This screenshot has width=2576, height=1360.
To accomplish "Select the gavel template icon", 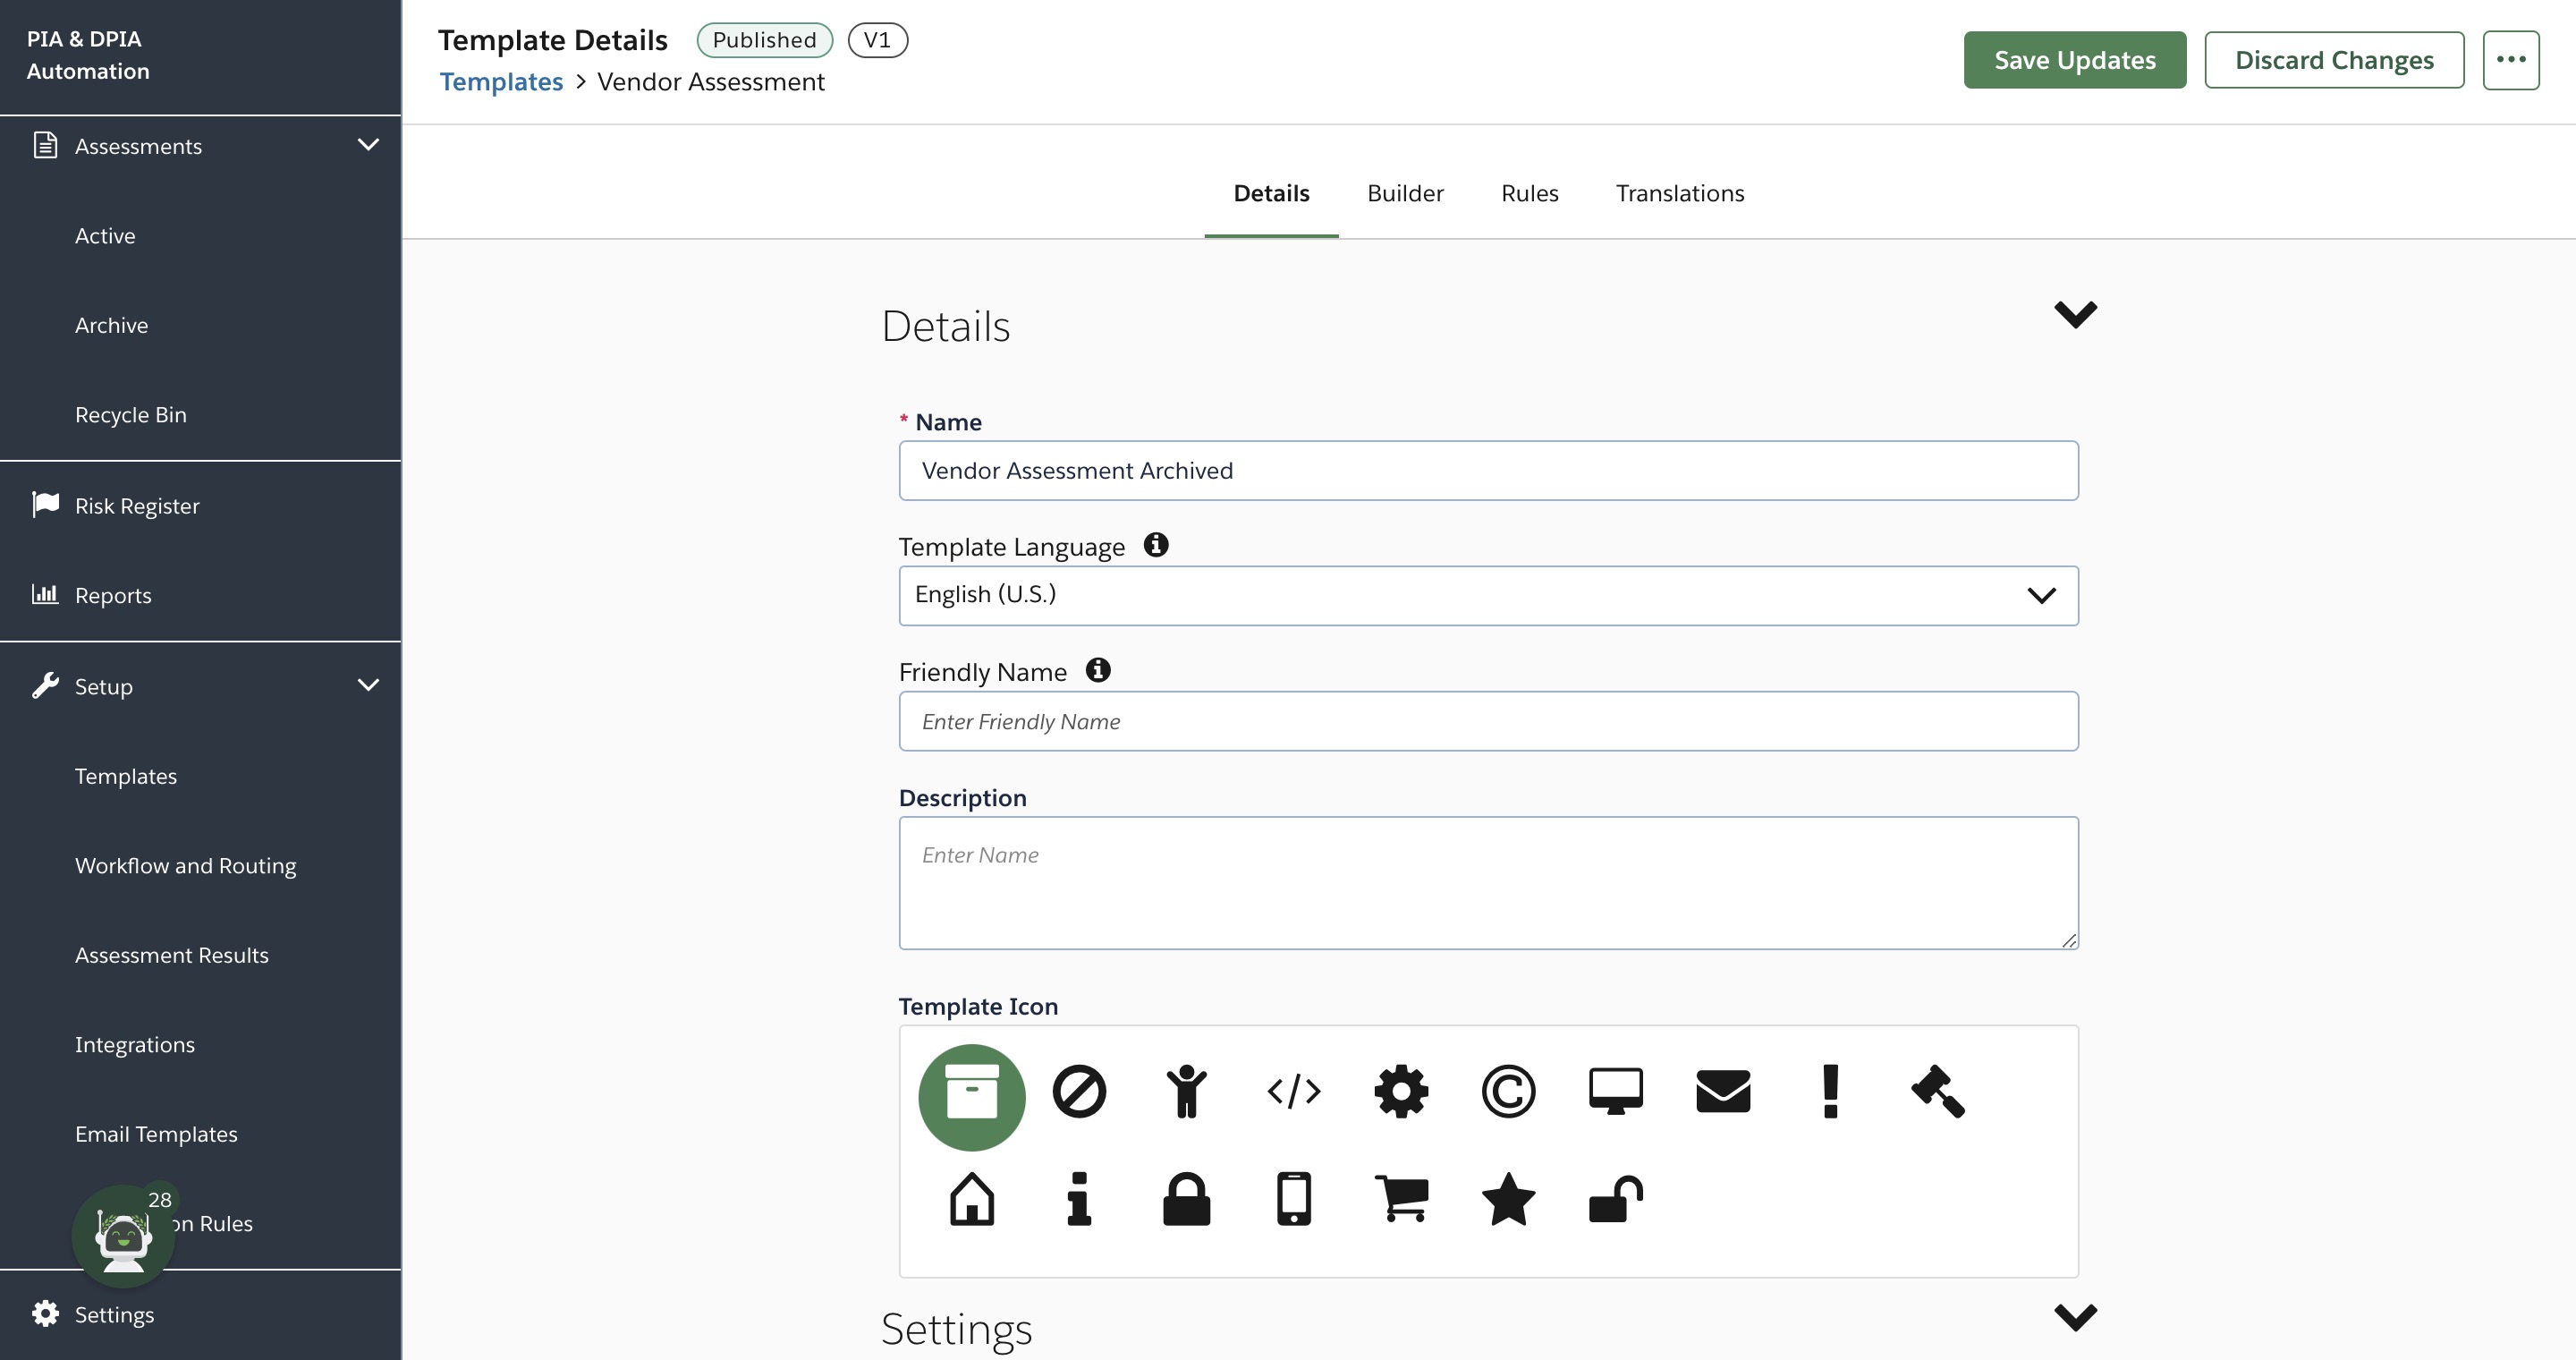I will [1937, 1091].
